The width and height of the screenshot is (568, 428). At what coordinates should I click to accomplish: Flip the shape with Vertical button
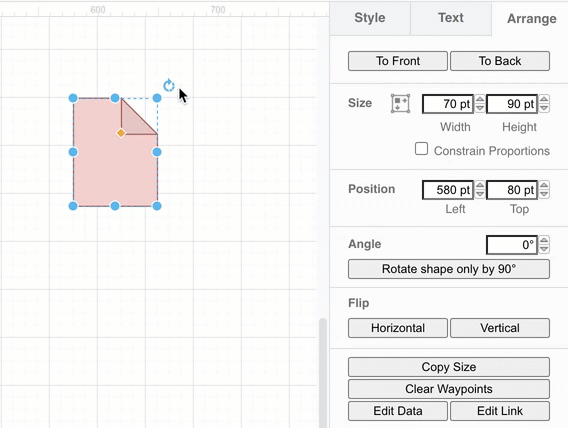click(500, 328)
